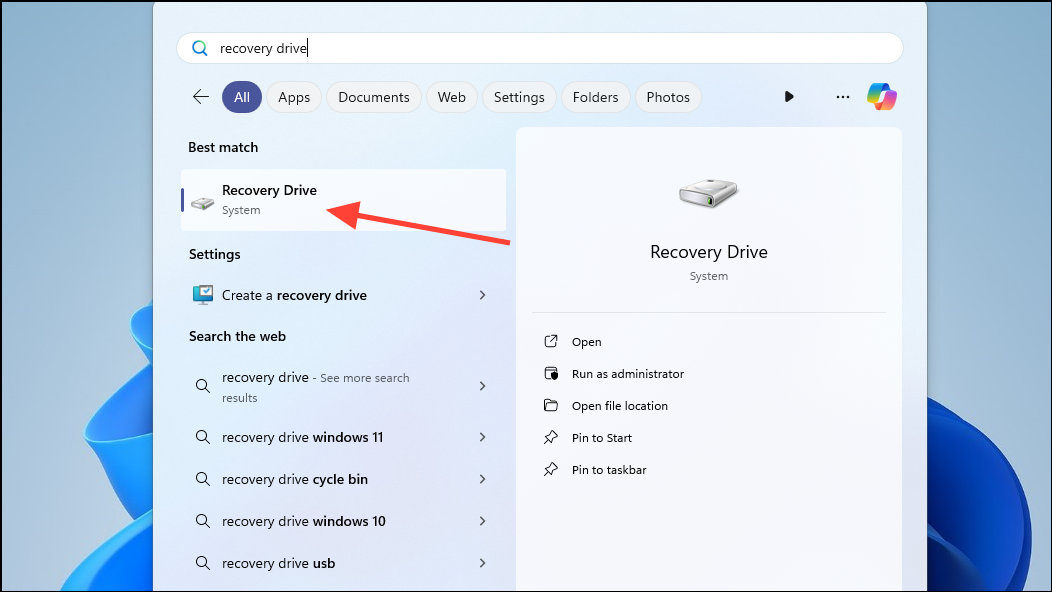Select the recovery drive windows 11 suggestion
1052x592 pixels.
[x=344, y=438]
